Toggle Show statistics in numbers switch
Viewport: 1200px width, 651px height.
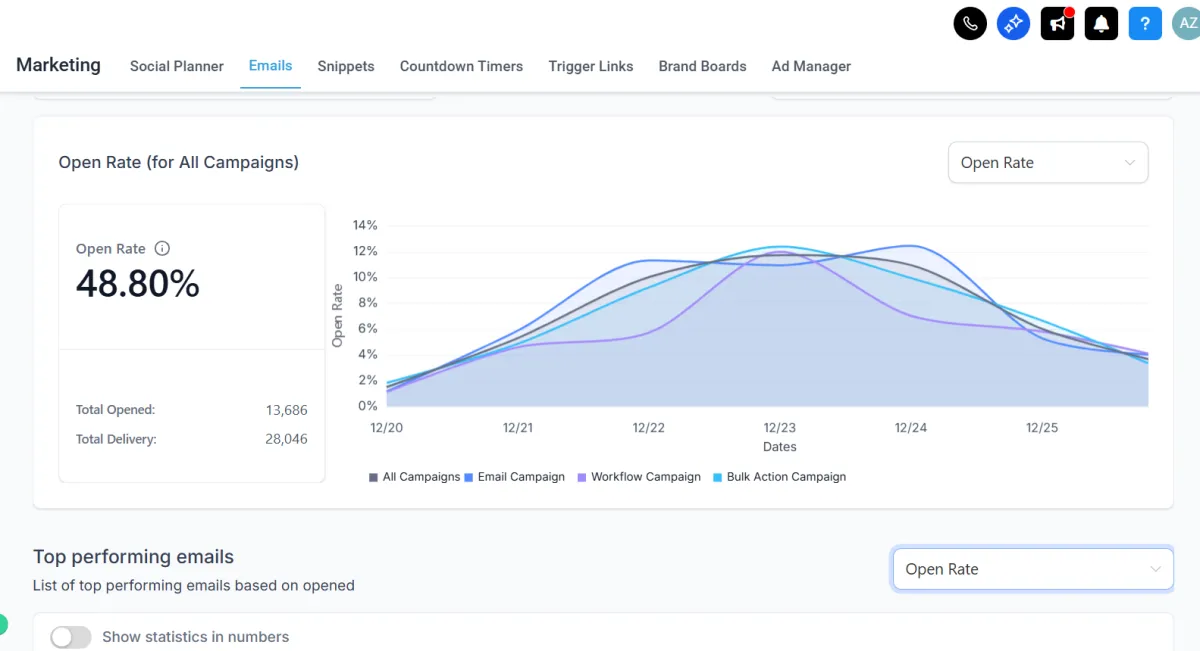71,637
